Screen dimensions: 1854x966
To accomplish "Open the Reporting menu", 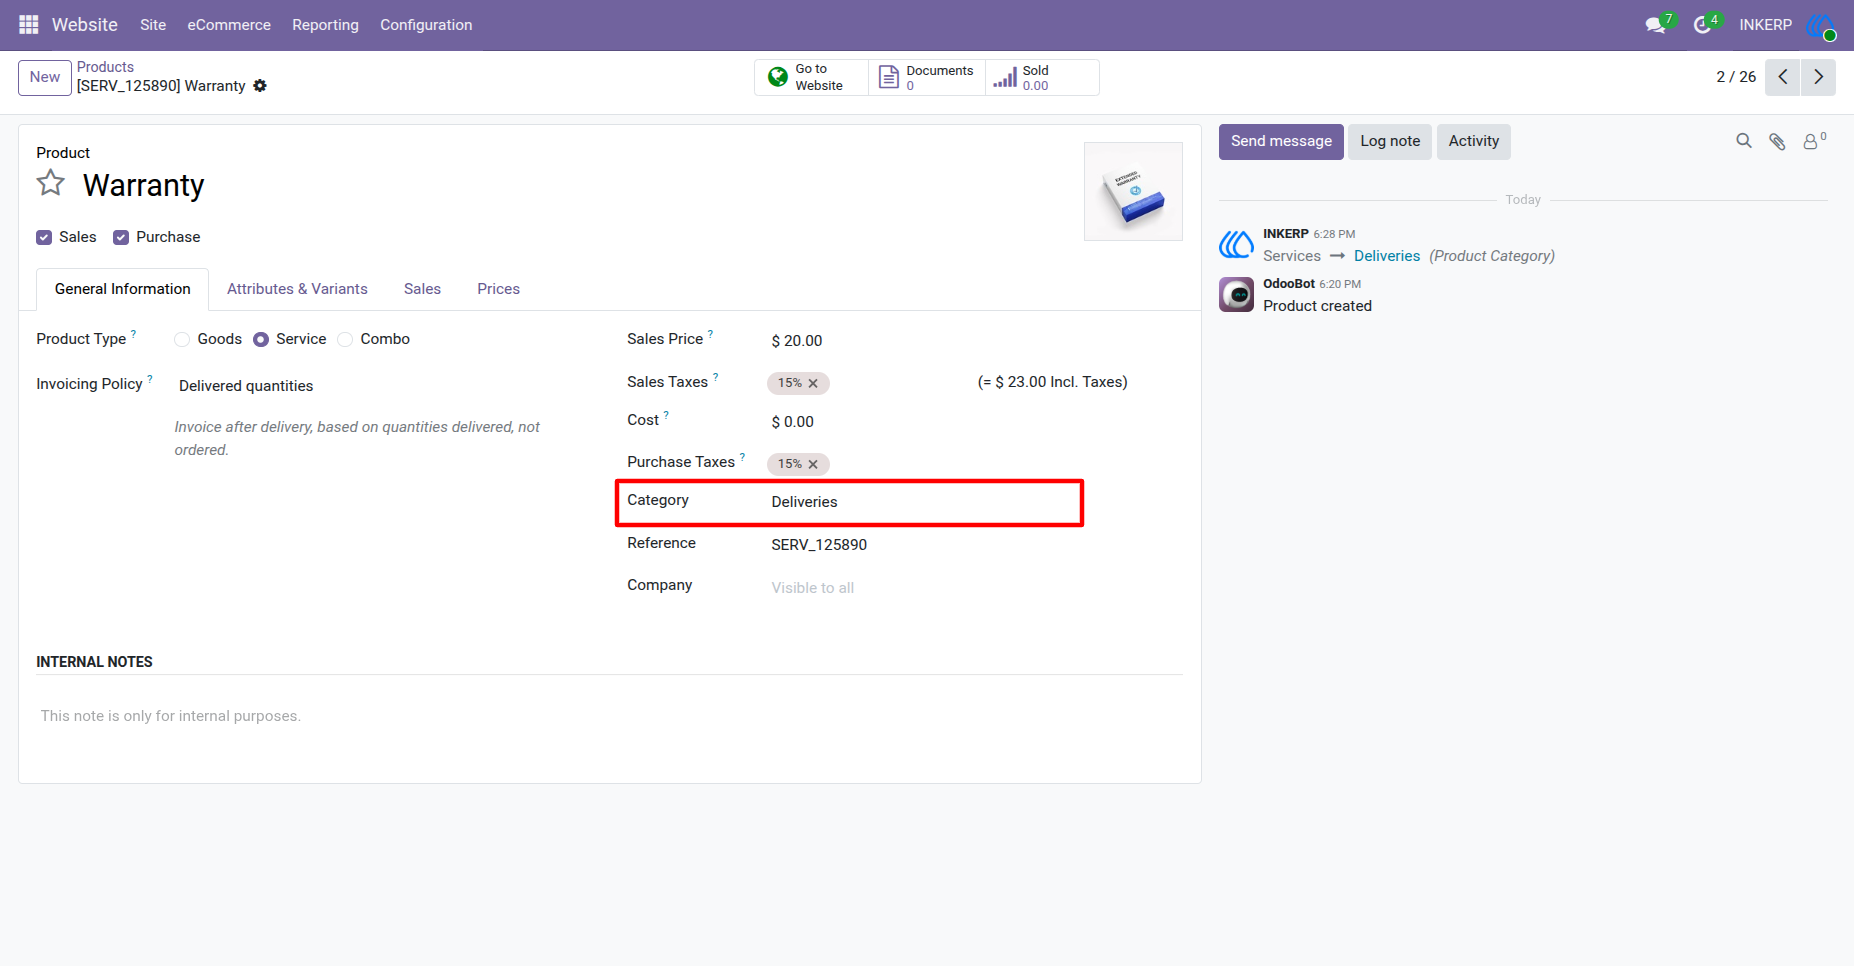I will [x=325, y=25].
